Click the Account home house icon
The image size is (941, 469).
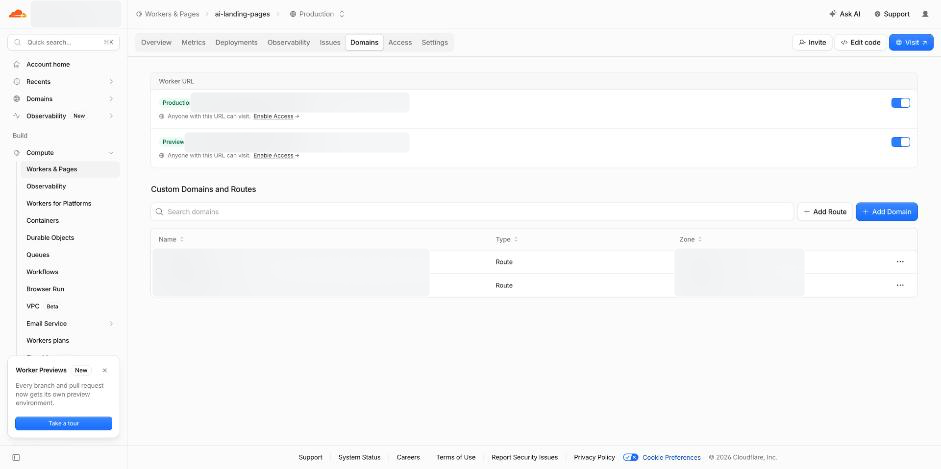[x=17, y=64]
